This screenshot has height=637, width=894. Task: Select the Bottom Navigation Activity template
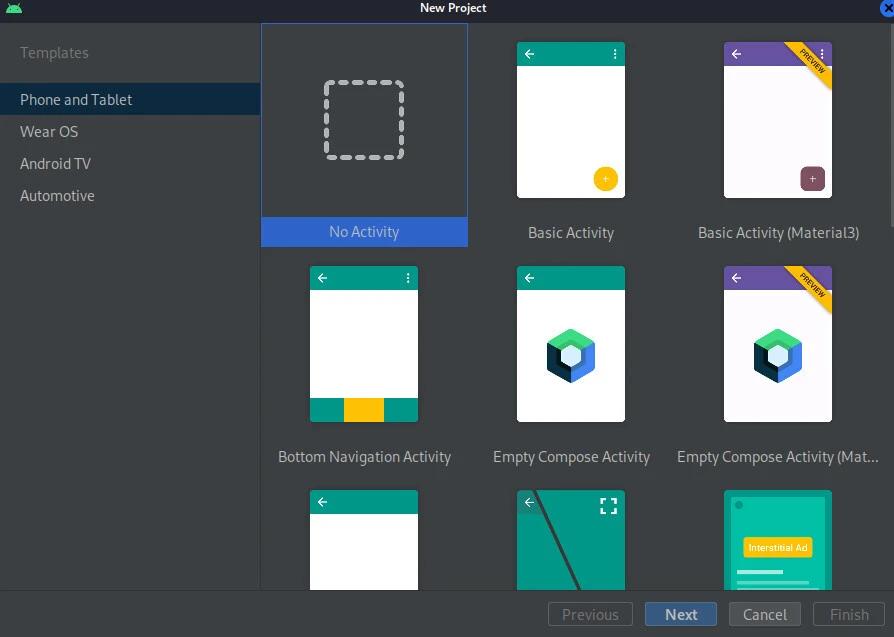364,344
